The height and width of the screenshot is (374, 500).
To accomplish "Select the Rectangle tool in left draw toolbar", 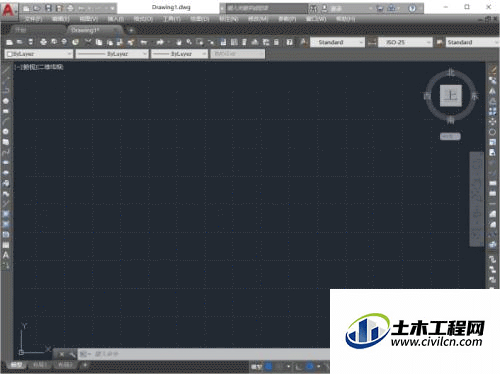I will 6,111.
